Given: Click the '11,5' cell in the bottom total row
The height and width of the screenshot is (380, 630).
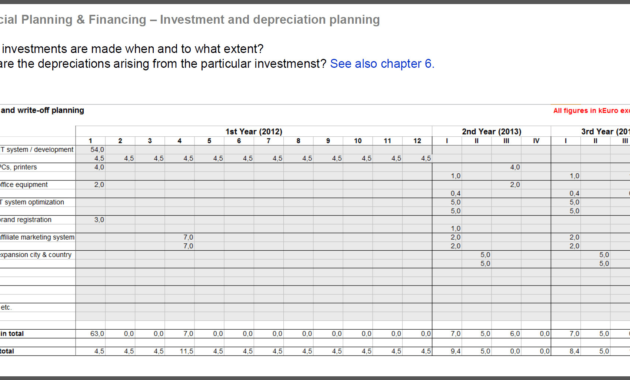Looking at the screenshot, I should (x=187, y=351).
